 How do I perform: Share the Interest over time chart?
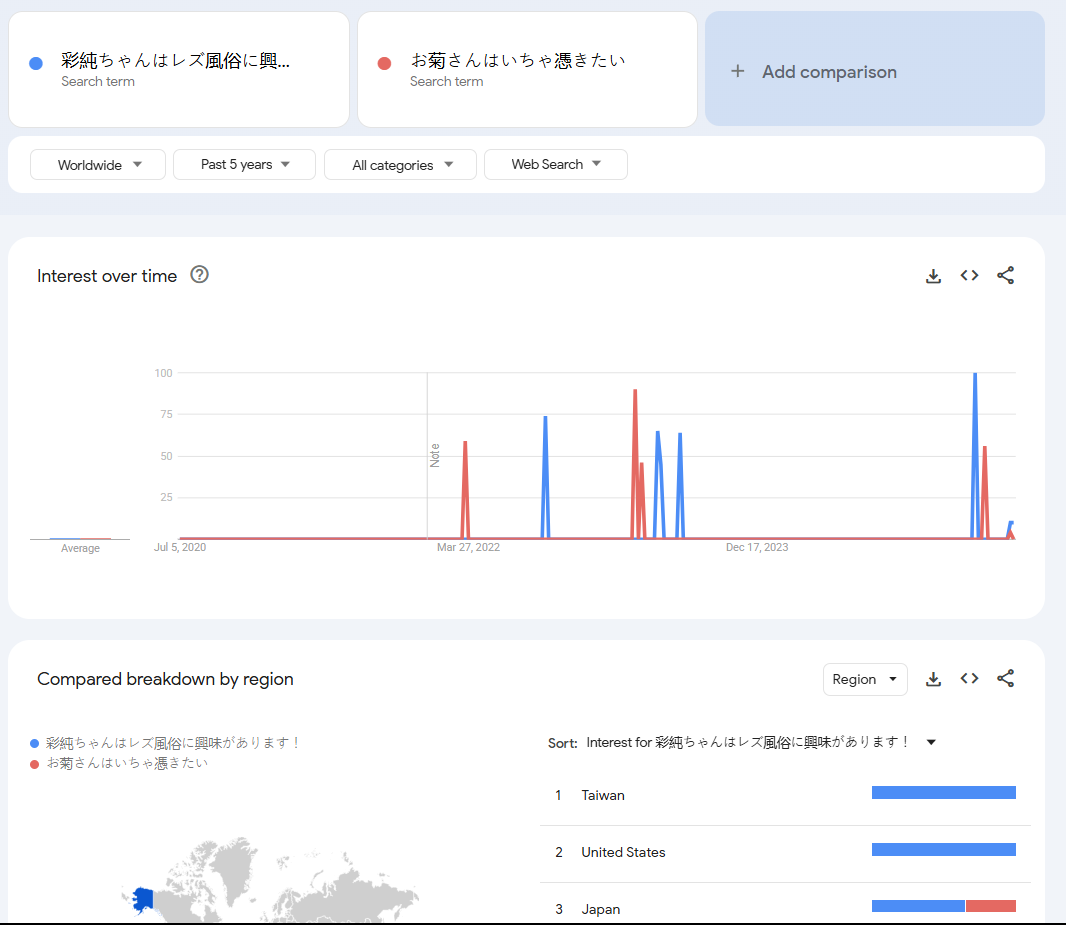[x=1005, y=275]
